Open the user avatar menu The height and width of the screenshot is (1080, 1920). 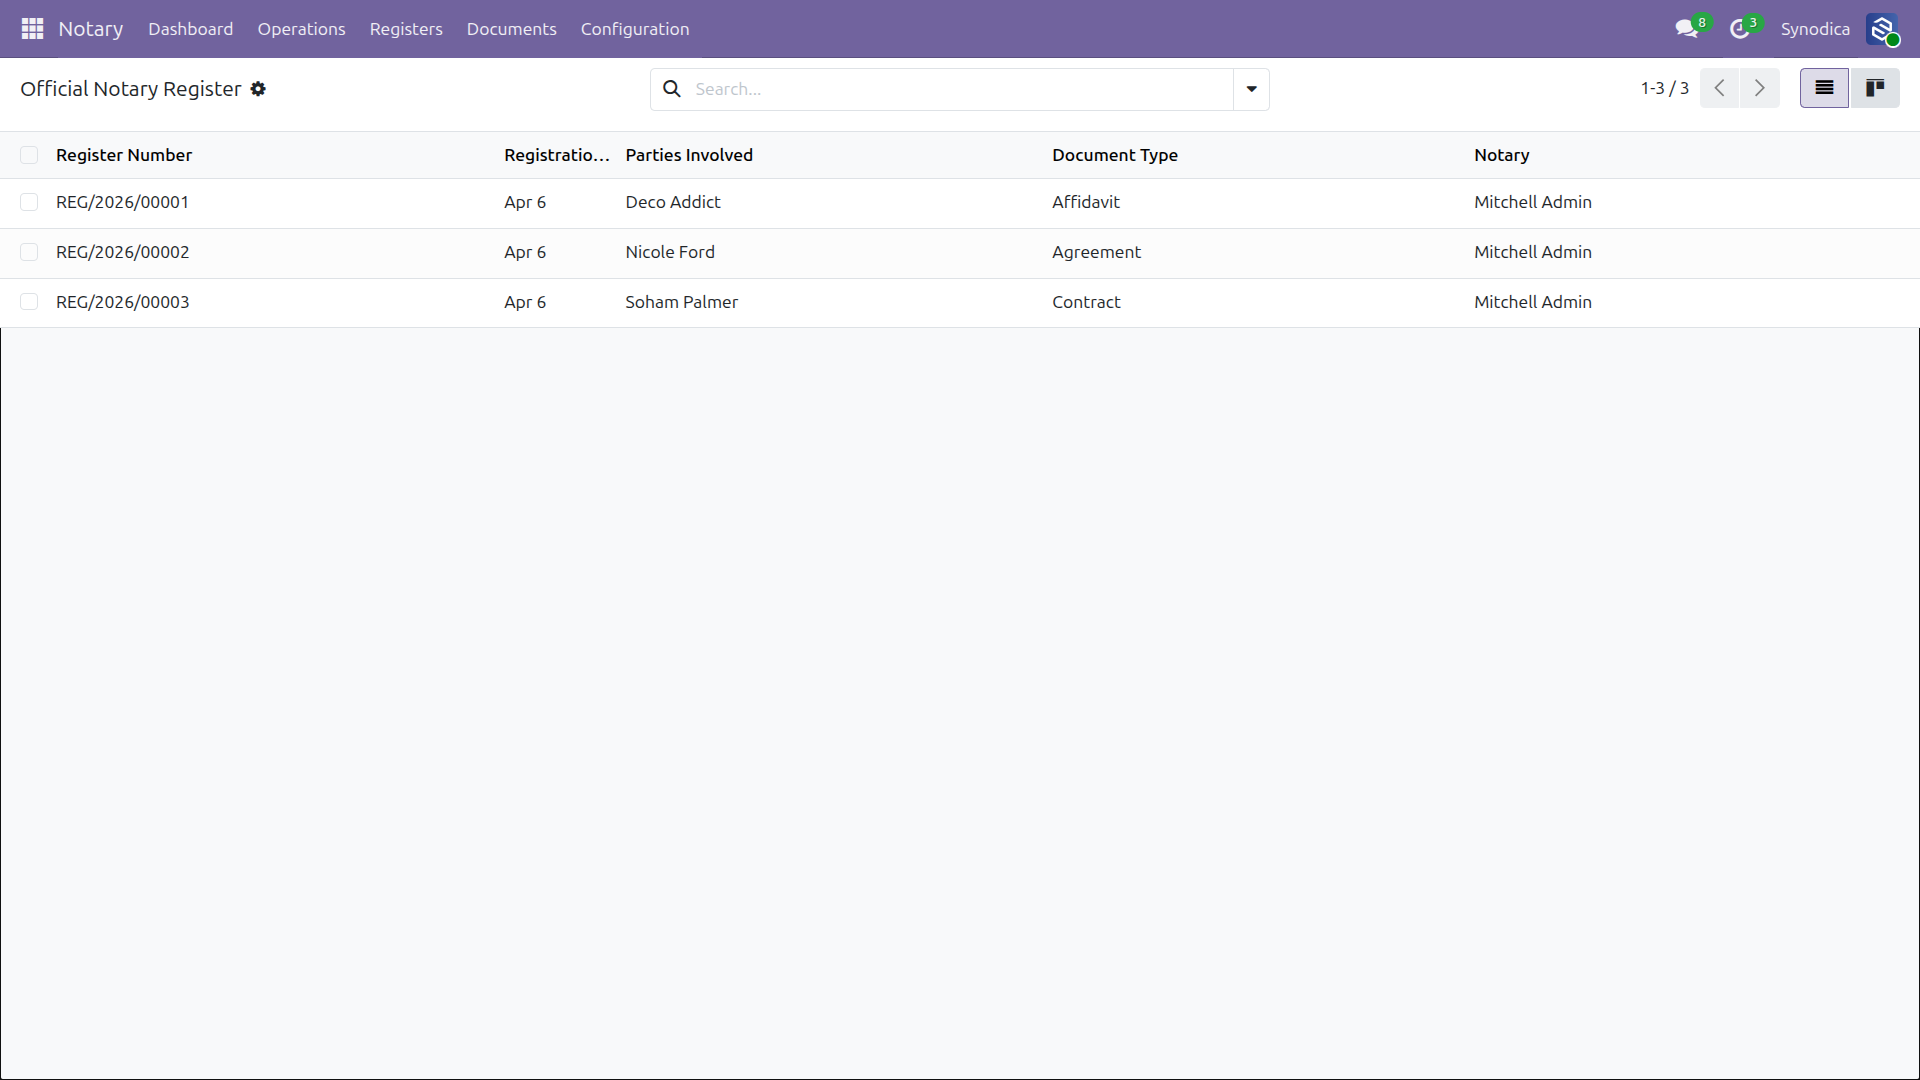click(x=1882, y=29)
